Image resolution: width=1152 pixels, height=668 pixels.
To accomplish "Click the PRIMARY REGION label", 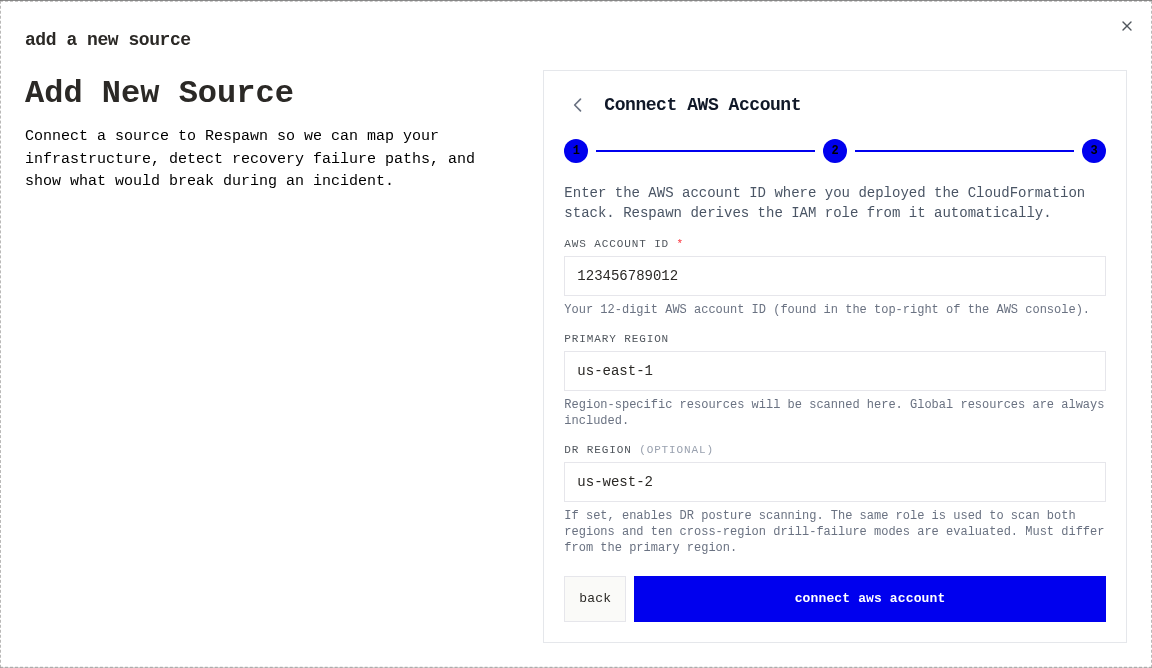I will click(616, 339).
